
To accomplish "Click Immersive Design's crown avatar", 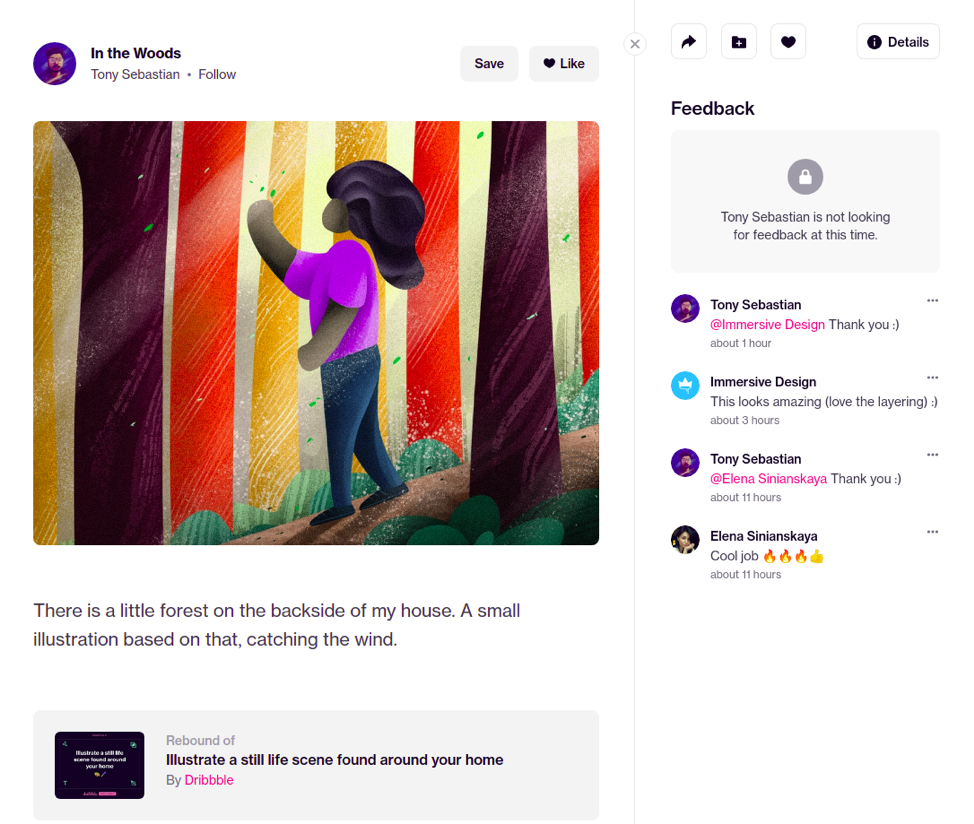I will pyautogui.click(x=685, y=385).
